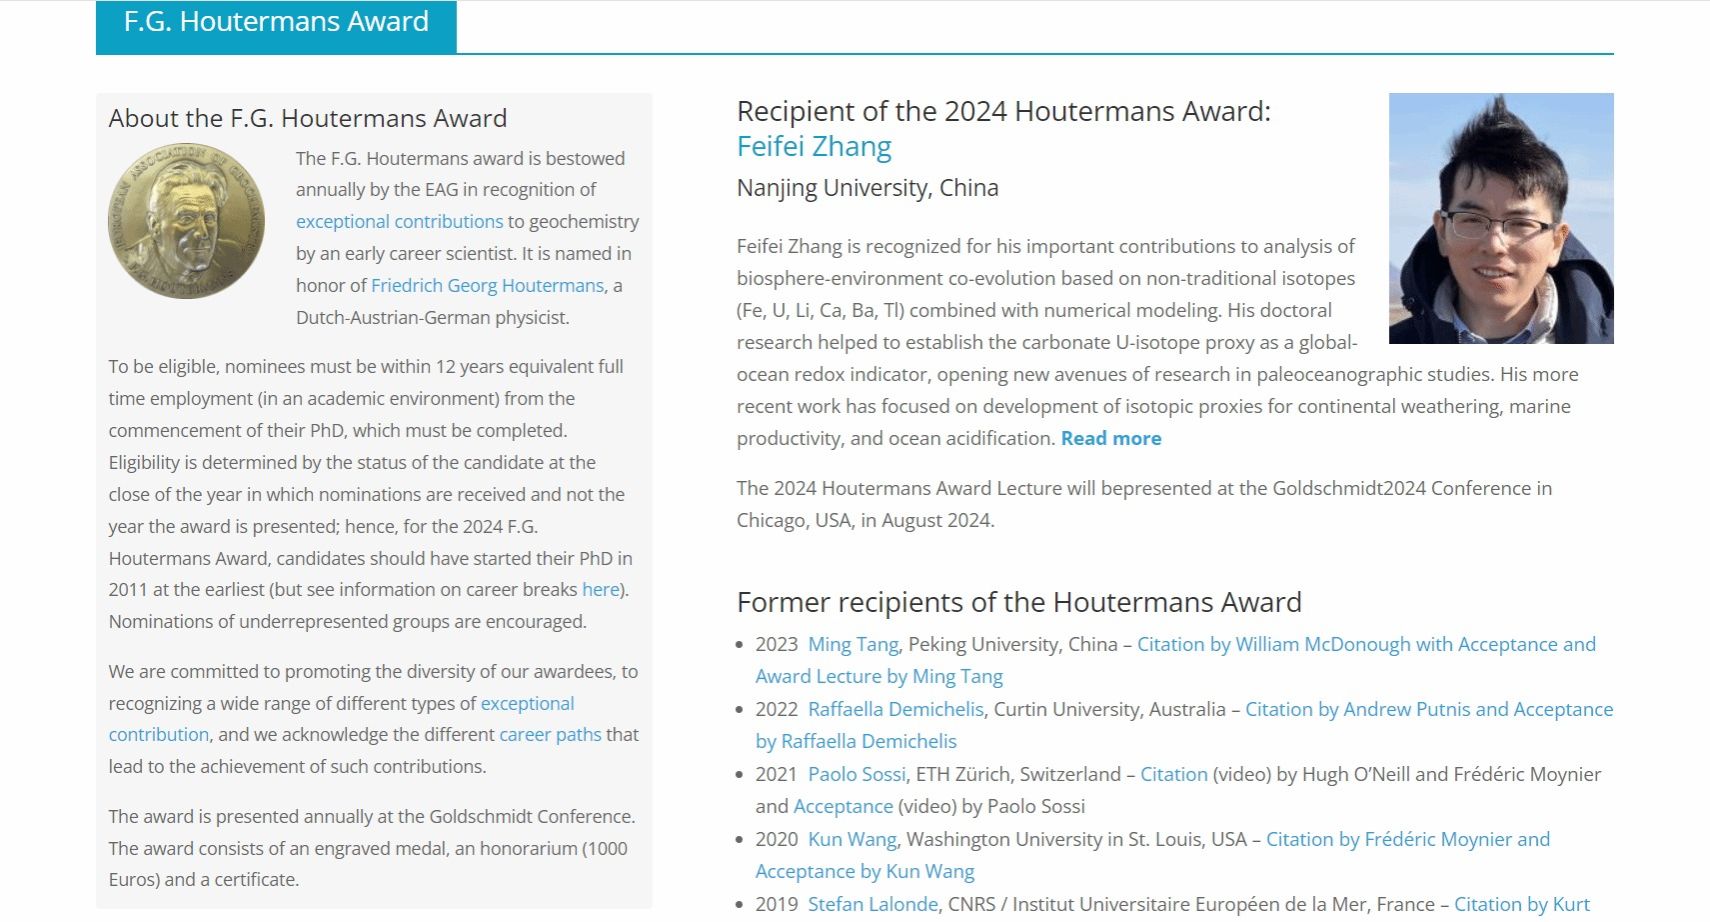Click the Houtermans gold medal image
The image size is (1710, 922).
coord(186,221)
